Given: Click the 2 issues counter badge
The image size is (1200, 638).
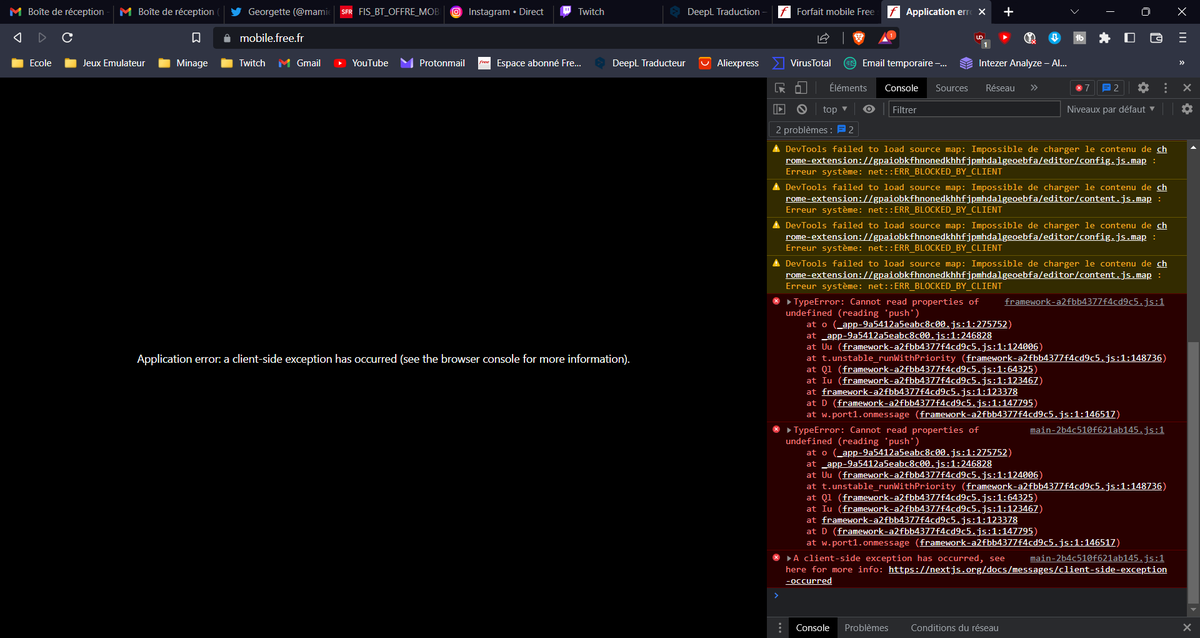Looking at the screenshot, I should click(x=1110, y=88).
